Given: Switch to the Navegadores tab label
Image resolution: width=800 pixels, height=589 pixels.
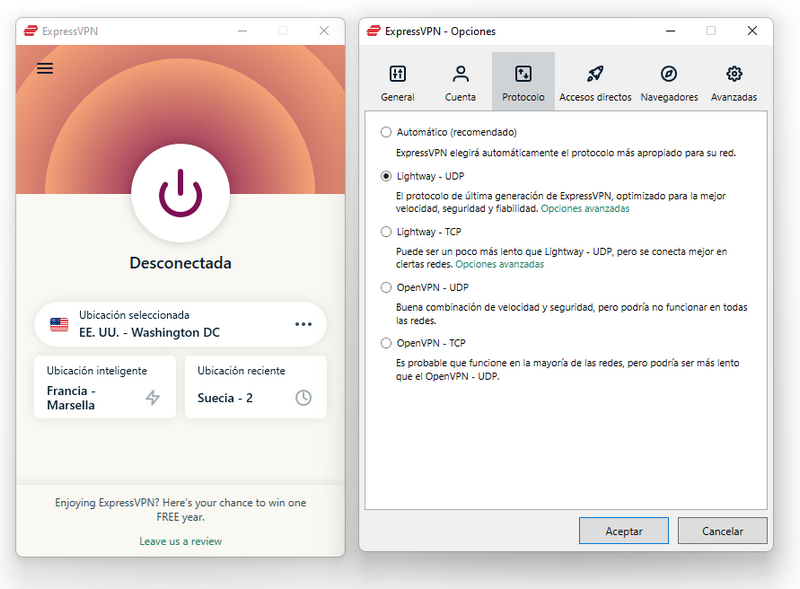Looking at the screenshot, I should click(669, 97).
